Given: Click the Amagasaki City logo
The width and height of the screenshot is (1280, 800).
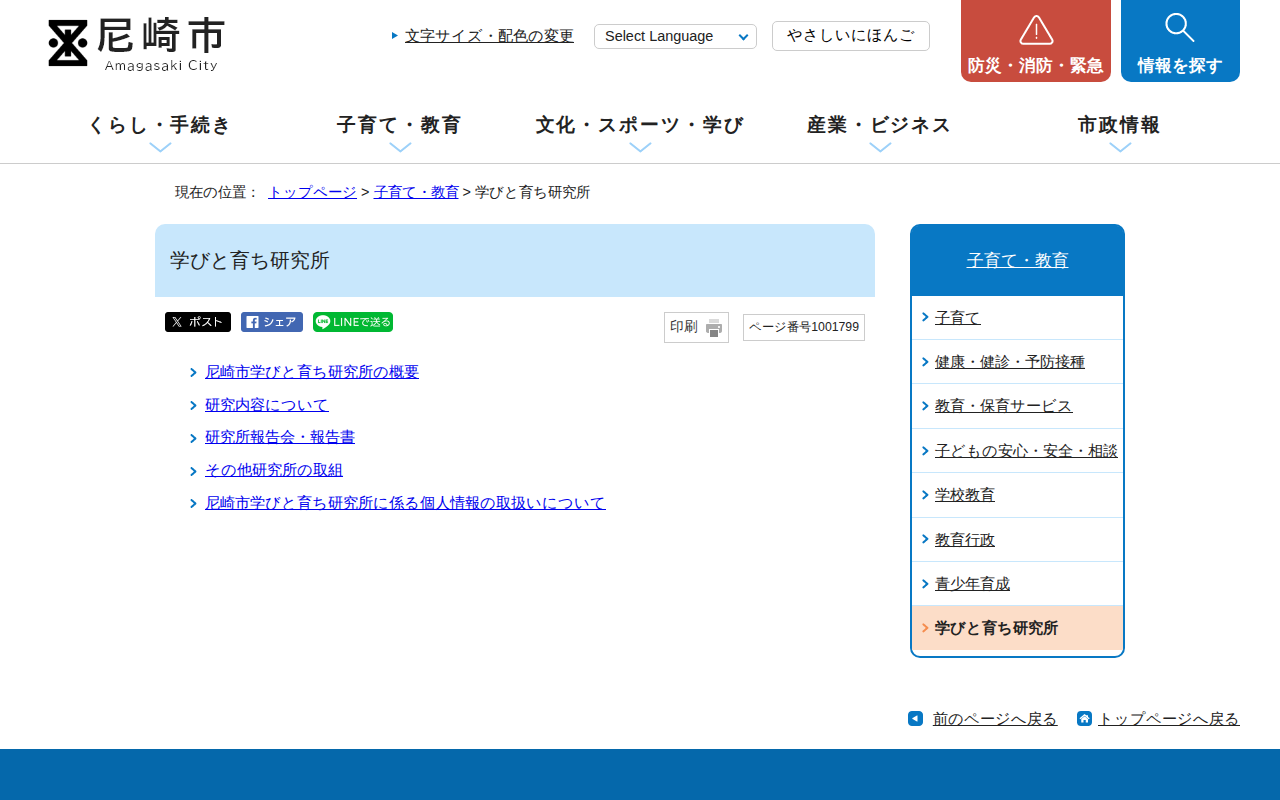Looking at the screenshot, I should 136,44.
